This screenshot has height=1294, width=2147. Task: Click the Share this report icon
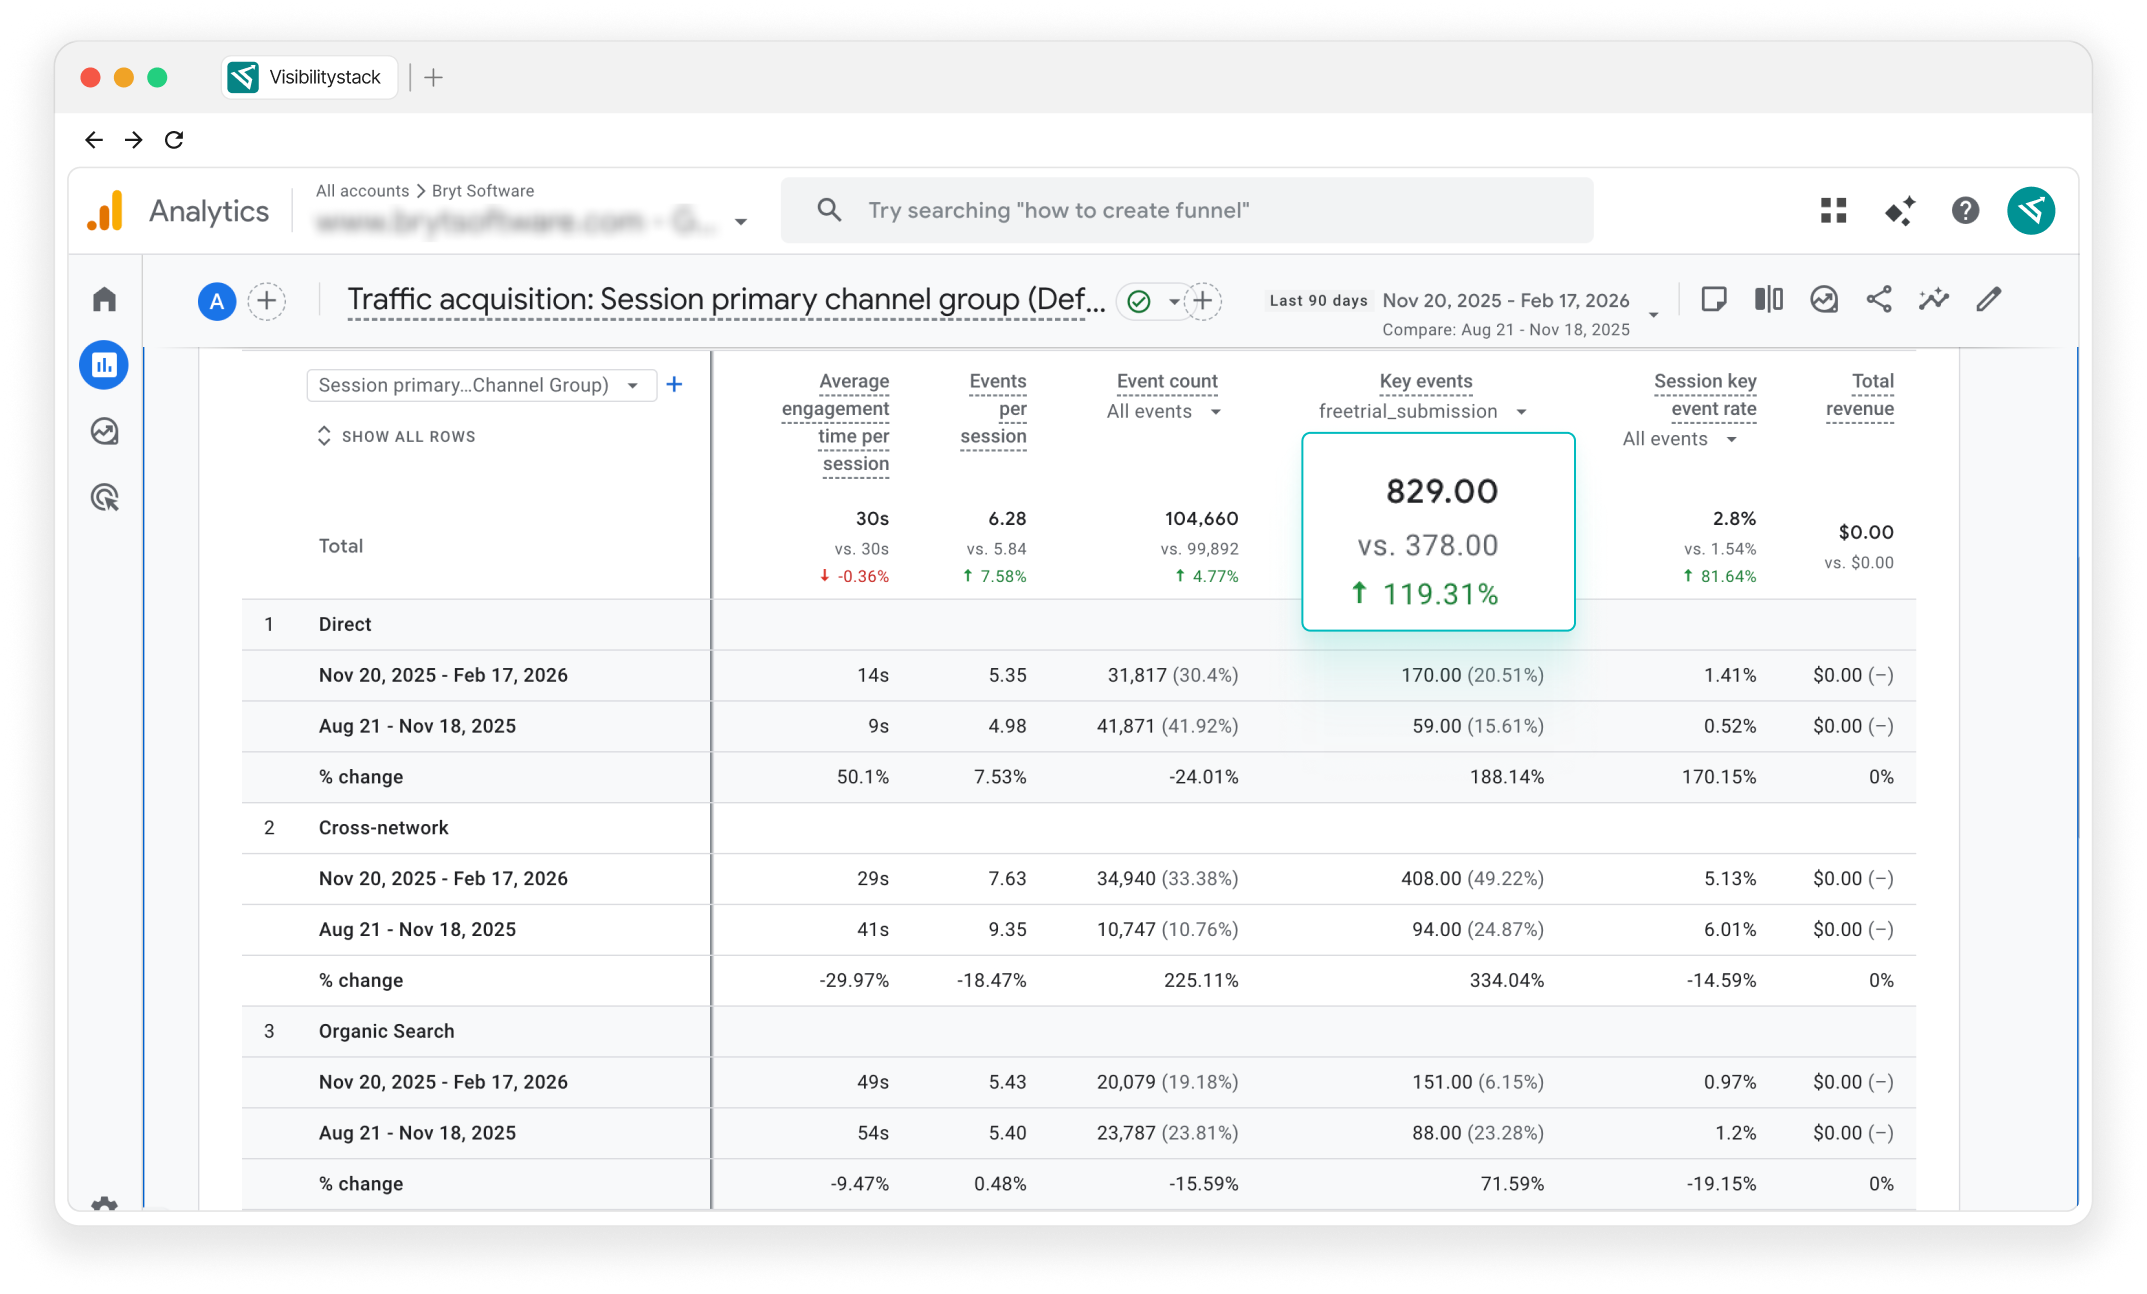coord(1879,299)
